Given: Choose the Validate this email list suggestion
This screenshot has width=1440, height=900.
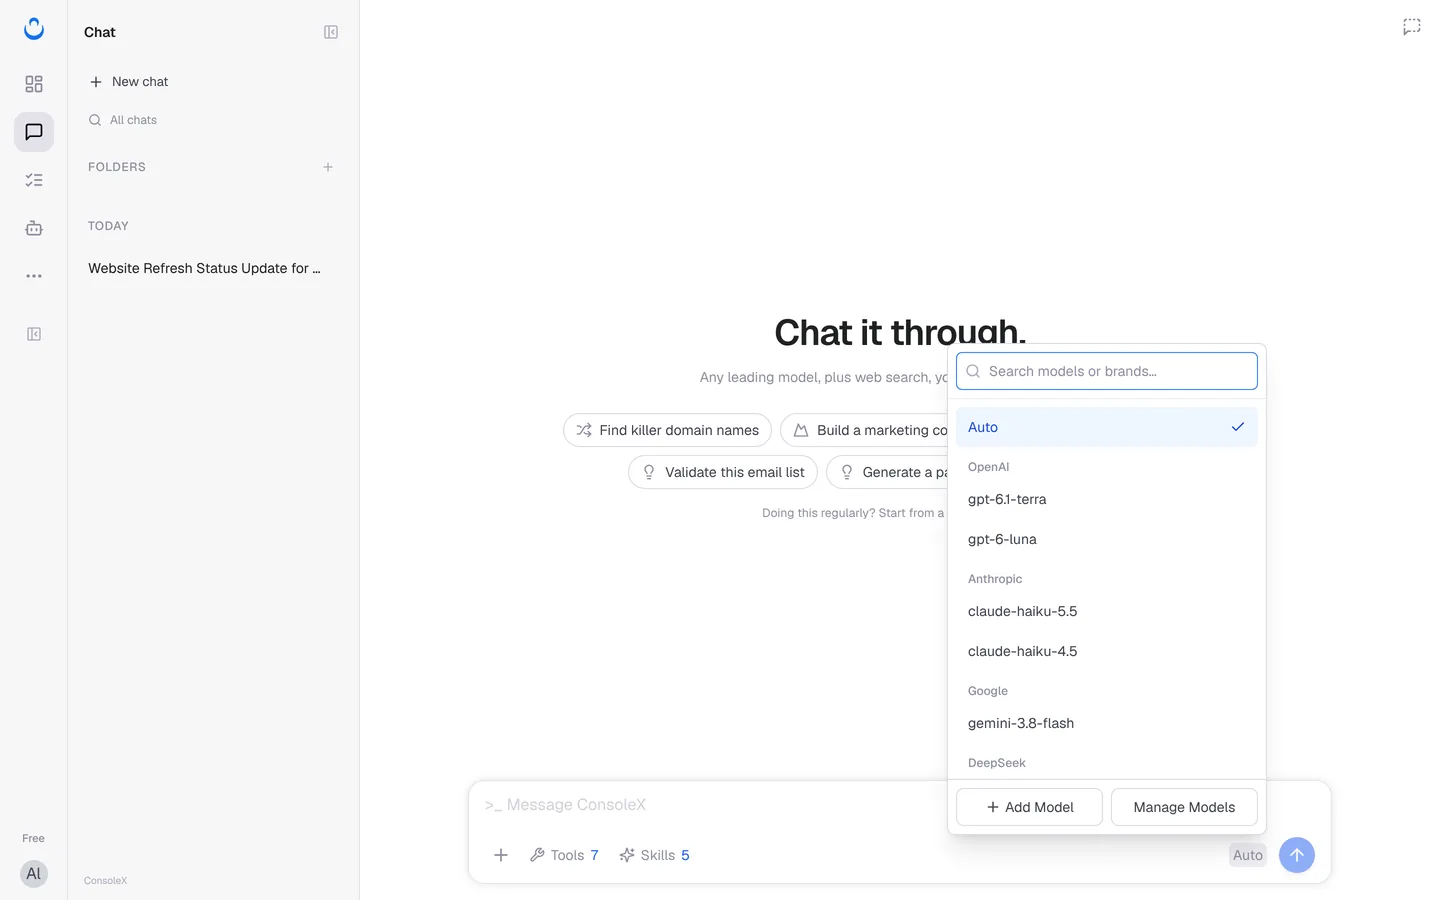Looking at the screenshot, I should click(723, 472).
